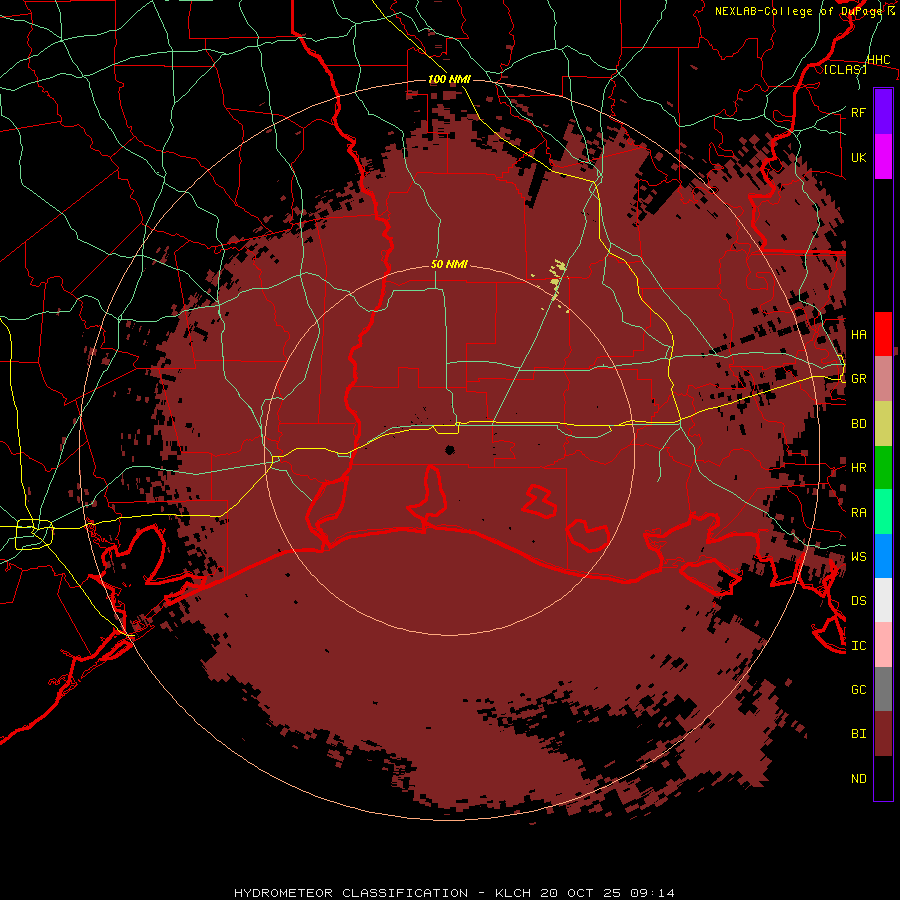Click the UK magenta legend swatch
Image resolution: width=900 pixels, height=900 pixels.
coord(883,157)
